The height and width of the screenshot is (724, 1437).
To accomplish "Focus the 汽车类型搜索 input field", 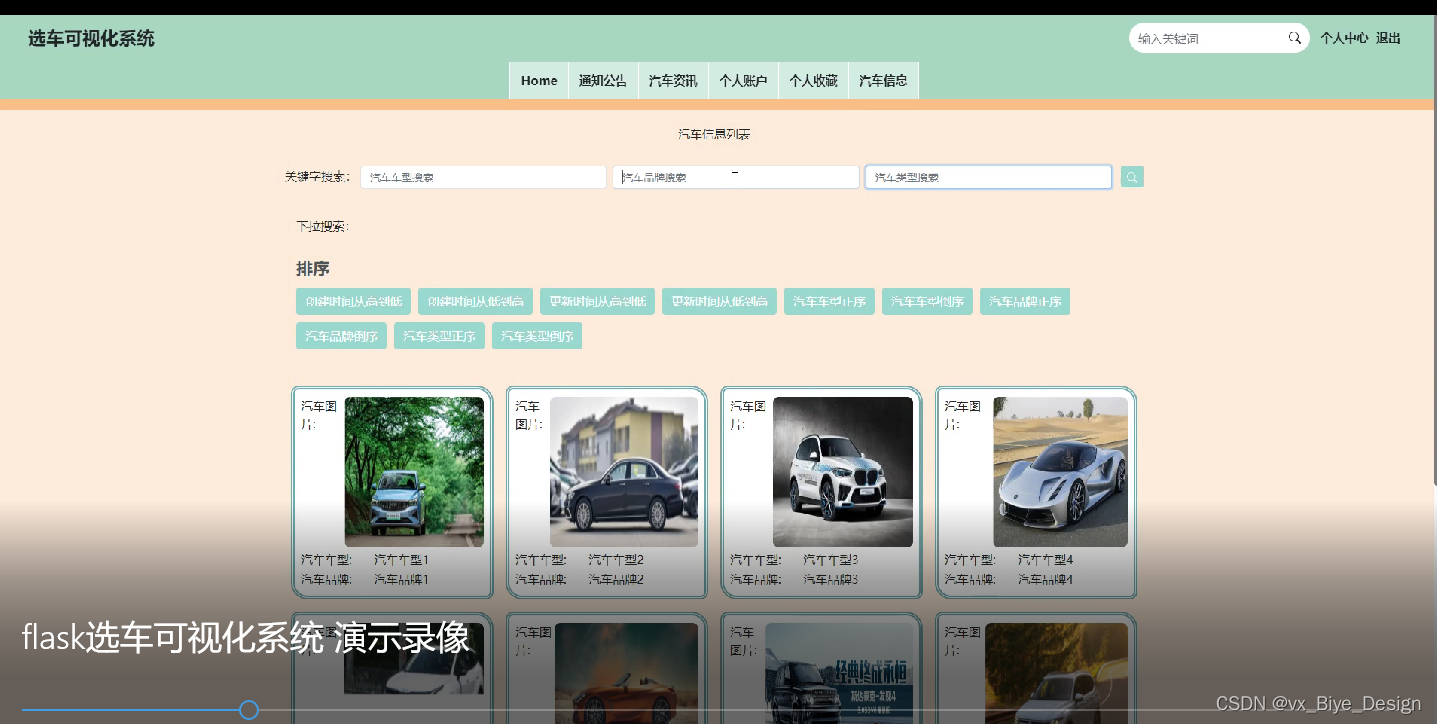I will (988, 177).
